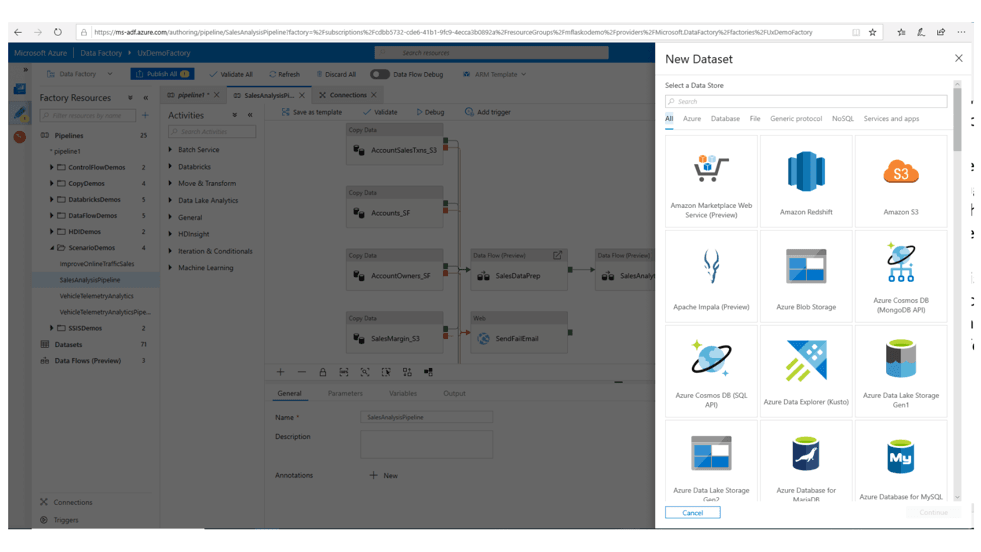The height and width of the screenshot is (552, 981).
Task: Click the browser refresh icon
Action: (x=58, y=32)
